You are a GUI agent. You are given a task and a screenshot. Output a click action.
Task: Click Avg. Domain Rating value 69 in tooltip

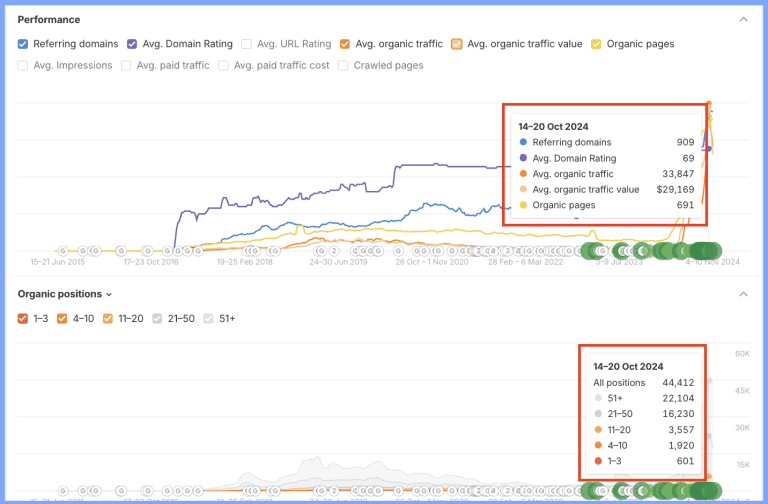point(688,158)
